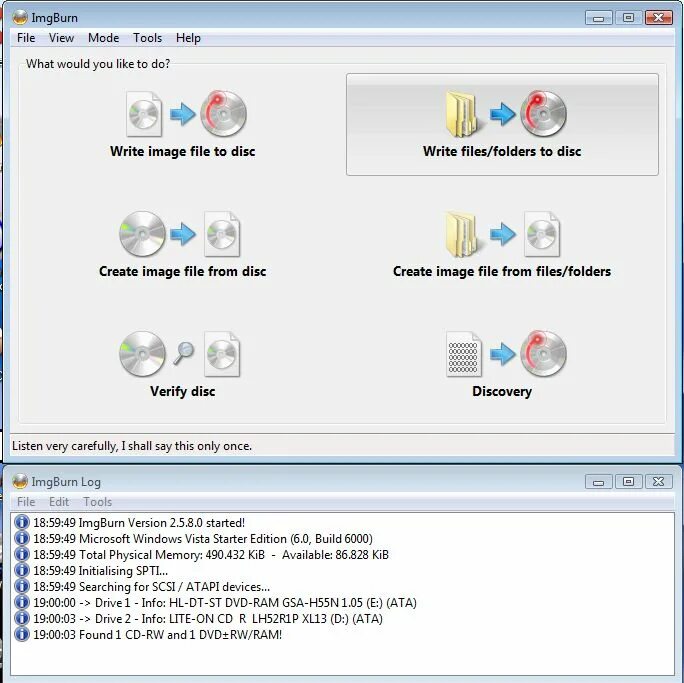
Task: Click info icon beside Windows Vista log entry
Action: (21, 538)
